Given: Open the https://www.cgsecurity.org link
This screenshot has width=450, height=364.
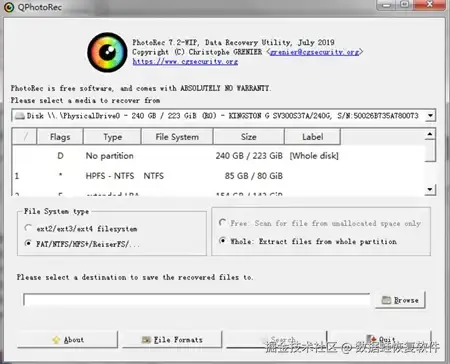Looking at the screenshot, I should point(185,61).
